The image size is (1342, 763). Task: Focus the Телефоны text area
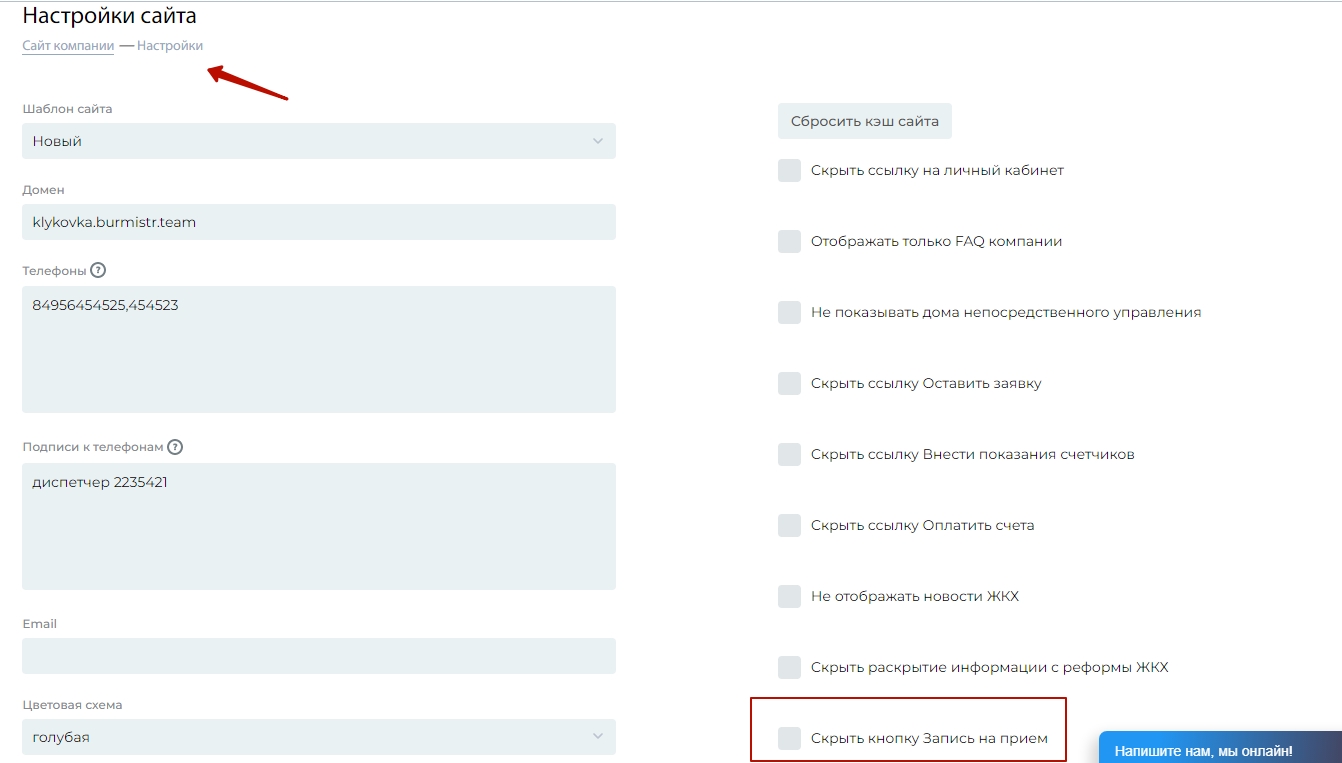(x=318, y=350)
